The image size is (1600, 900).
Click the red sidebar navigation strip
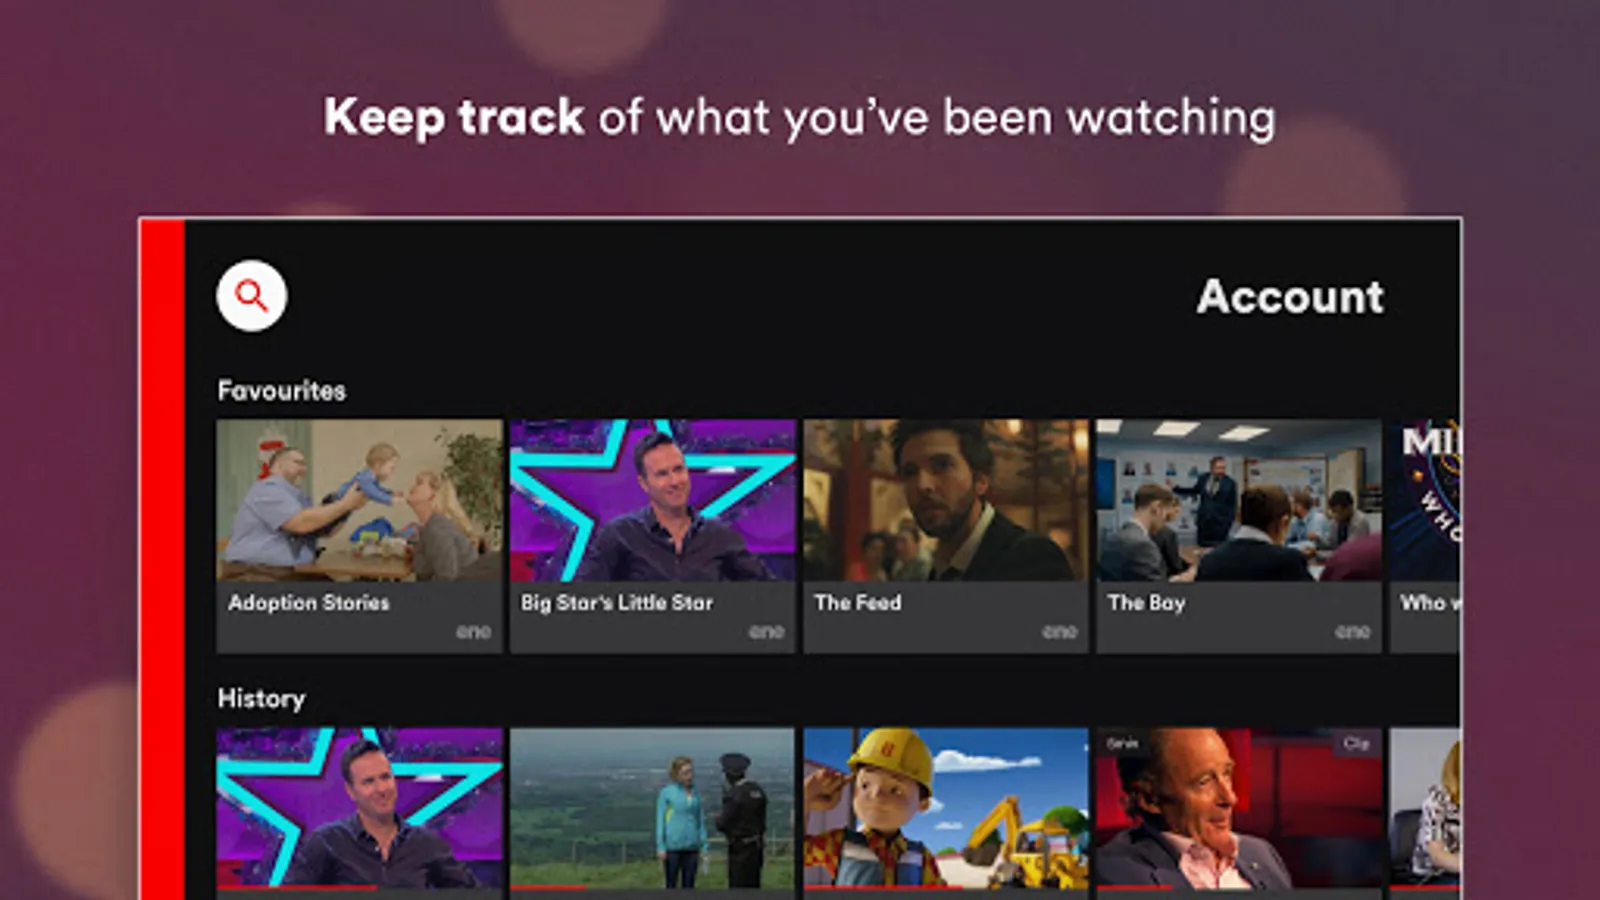coord(162,560)
